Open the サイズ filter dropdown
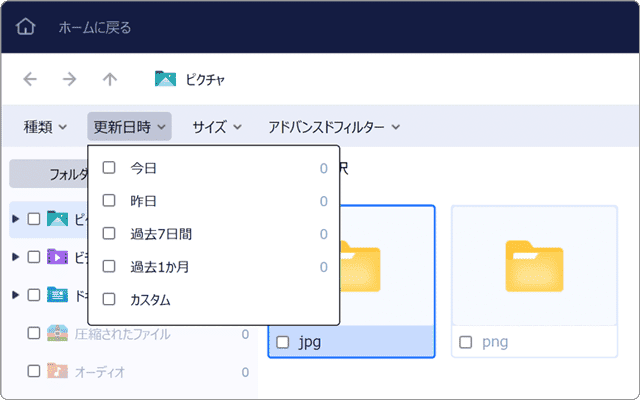 pyautogui.click(x=217, y=127)
